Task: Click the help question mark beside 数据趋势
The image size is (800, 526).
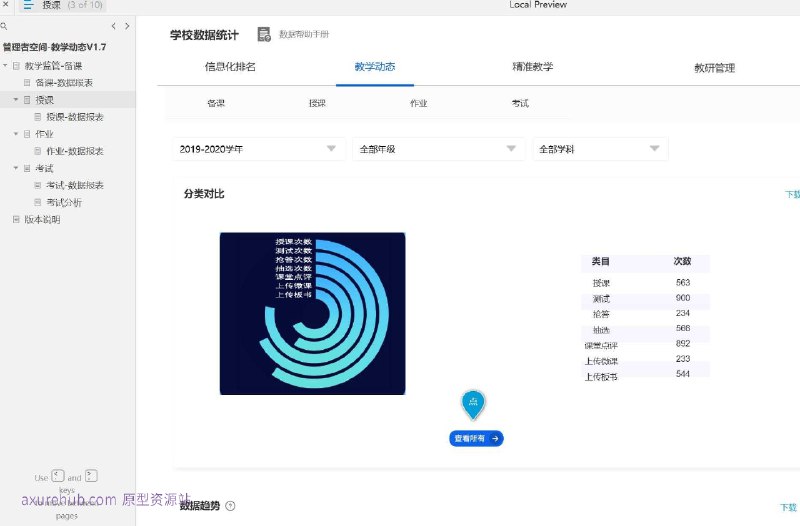Action: click(230, 506)
